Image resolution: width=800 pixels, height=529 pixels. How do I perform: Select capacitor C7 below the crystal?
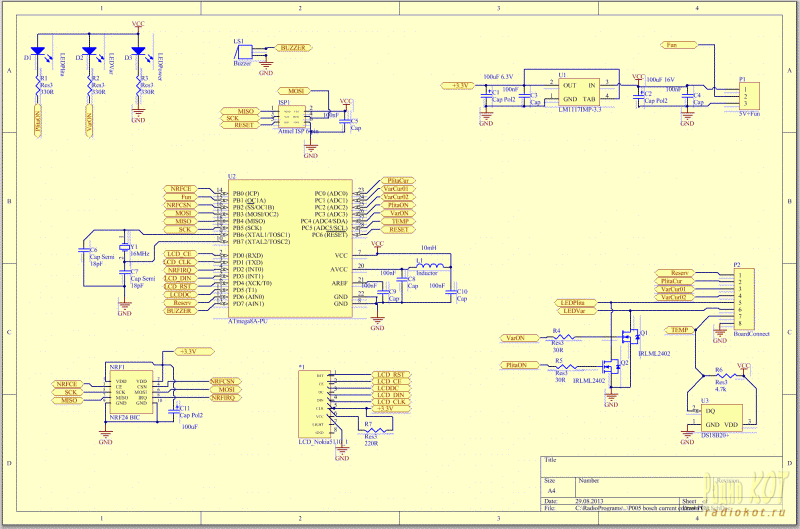(124, 272)
